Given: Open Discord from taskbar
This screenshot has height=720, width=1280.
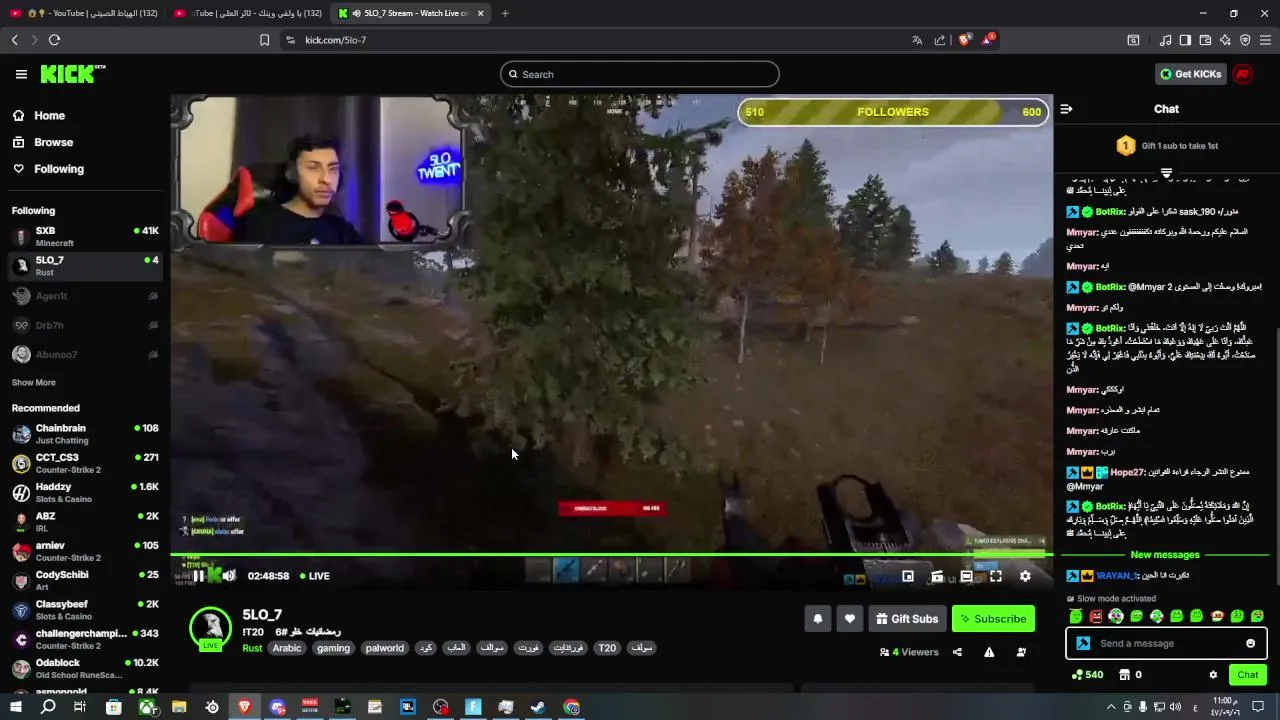Looking at the screenshot, I should (277, 707).
